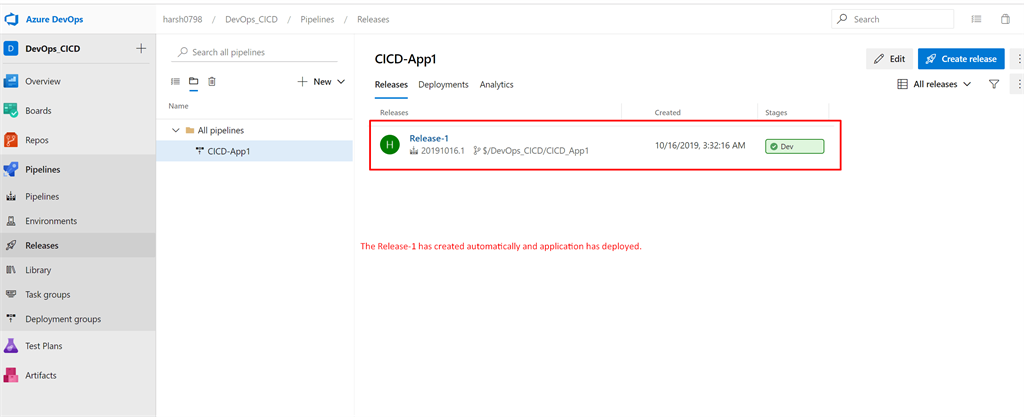
Task: Click the Test Plans flask icon
Action: click(10, 346)
